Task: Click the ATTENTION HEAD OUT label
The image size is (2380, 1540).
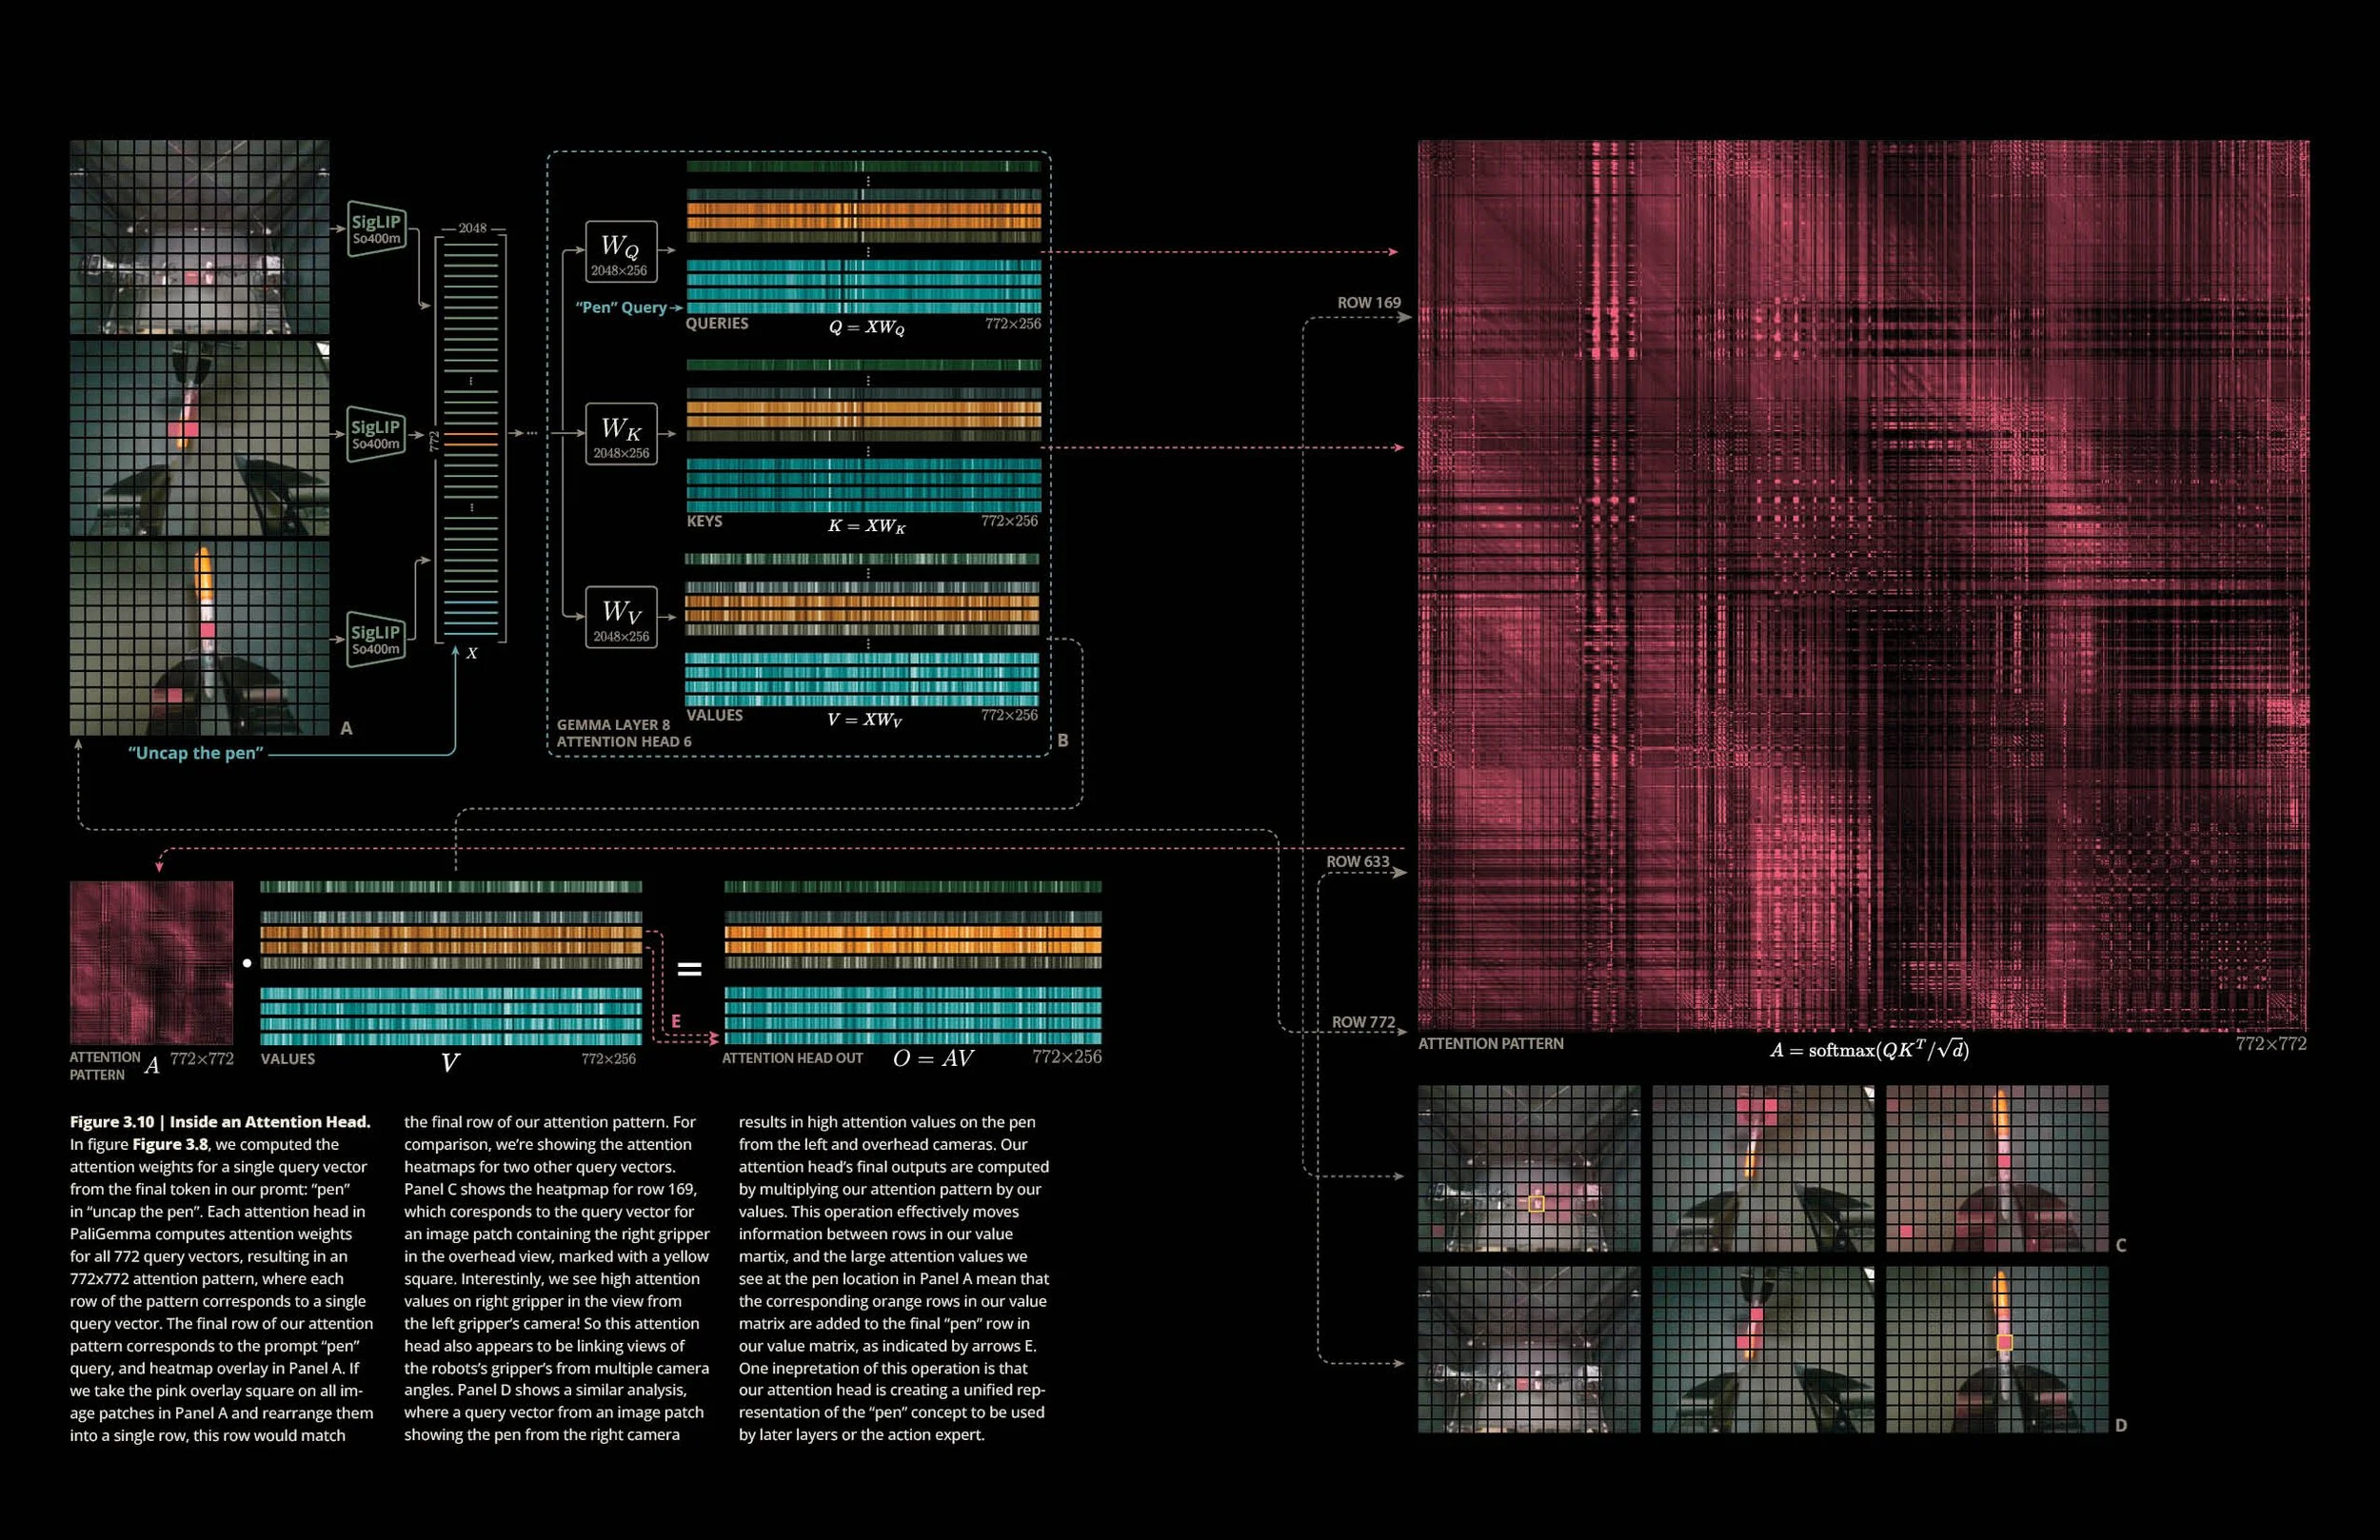Action: (792, 1058)
